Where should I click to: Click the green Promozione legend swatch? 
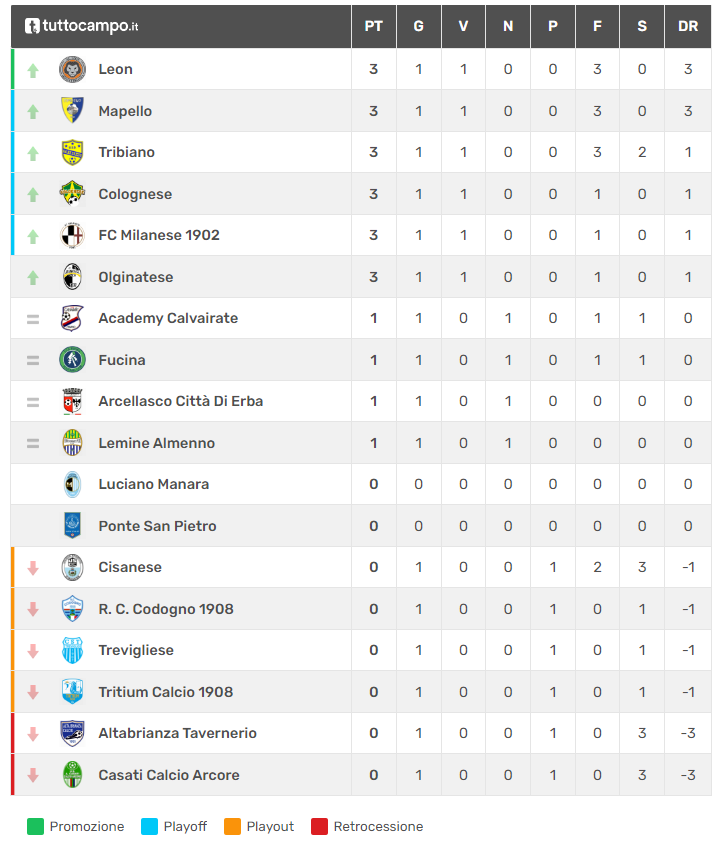tap(36, 827)
